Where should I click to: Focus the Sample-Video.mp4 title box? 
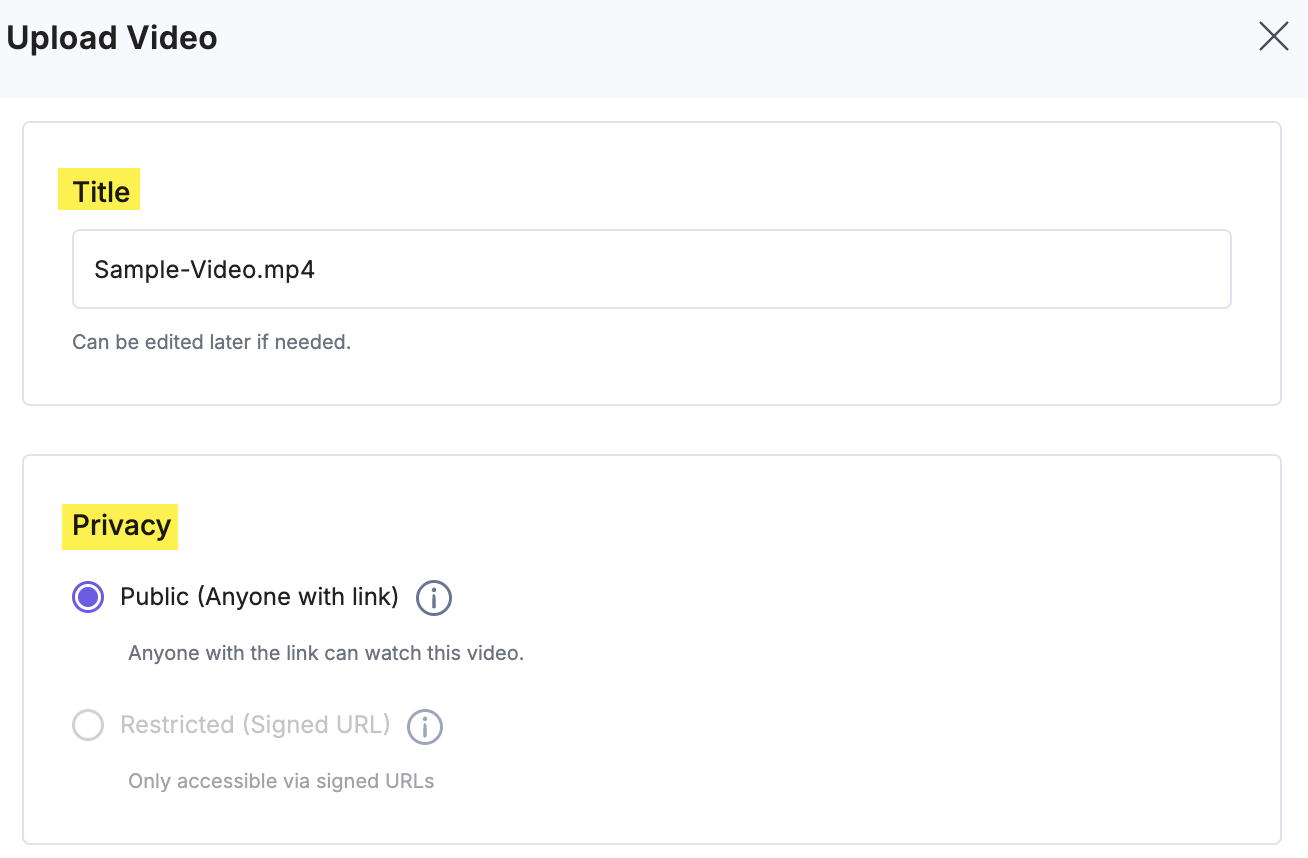pos(651,268)
